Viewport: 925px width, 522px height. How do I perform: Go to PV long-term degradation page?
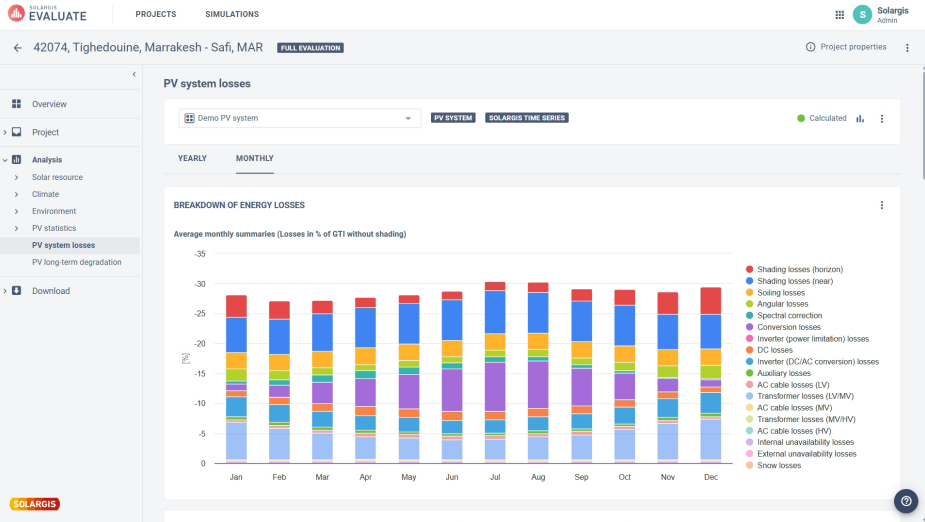pyautogui.click(x=76, y=262)
